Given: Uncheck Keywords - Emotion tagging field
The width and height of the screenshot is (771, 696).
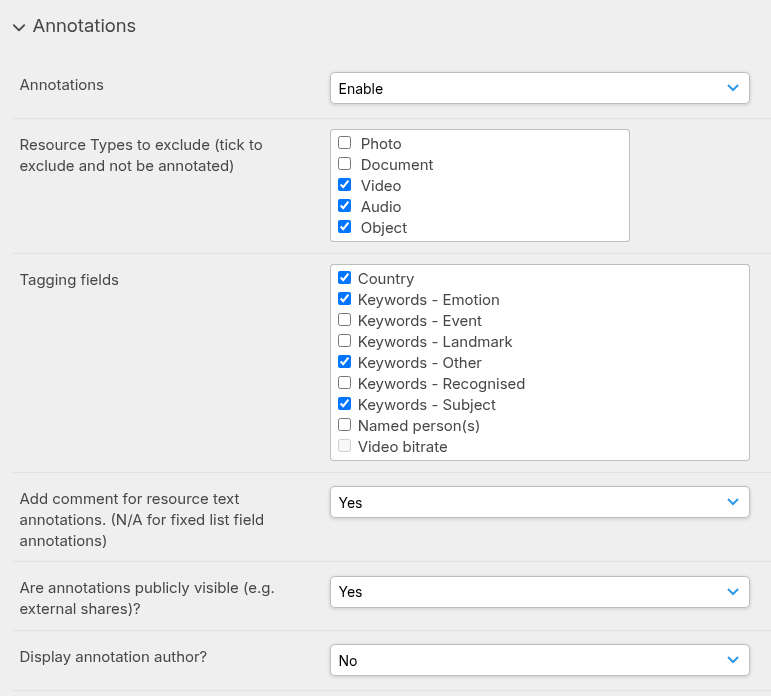Looking at the screenshot, I should coord(345,299).
